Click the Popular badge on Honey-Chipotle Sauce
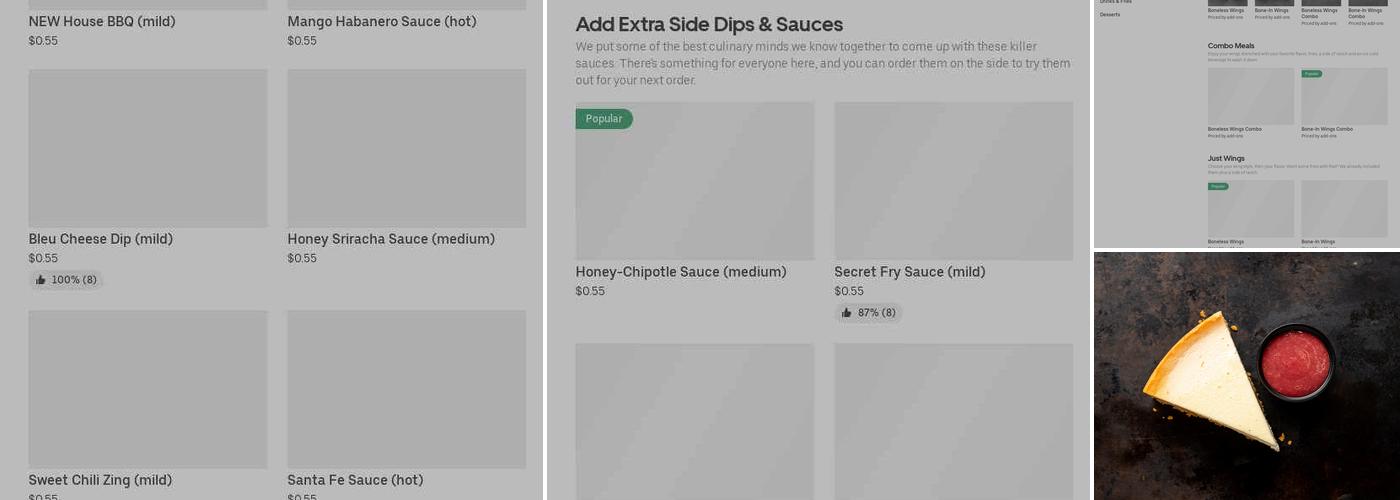 click(603, 119)
